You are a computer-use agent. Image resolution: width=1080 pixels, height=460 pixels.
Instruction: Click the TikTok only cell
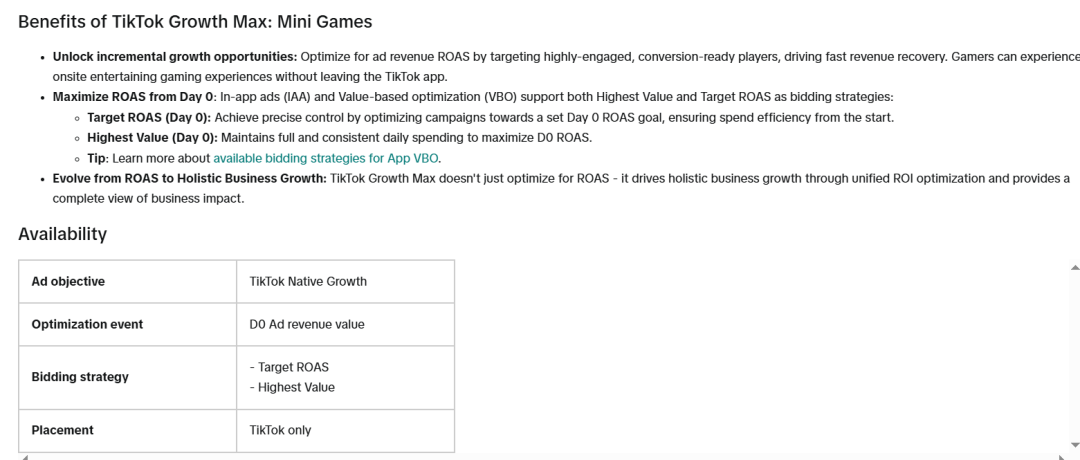tap(345, 430)
